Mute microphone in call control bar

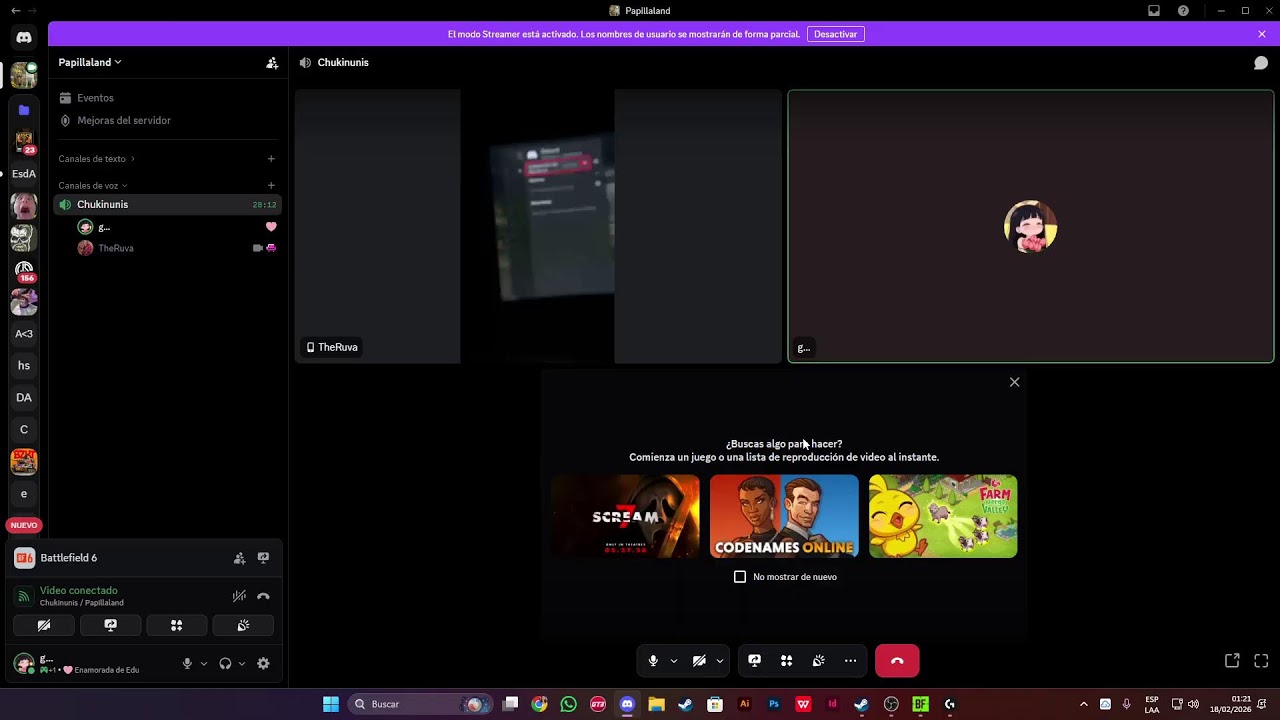(653, 661)
